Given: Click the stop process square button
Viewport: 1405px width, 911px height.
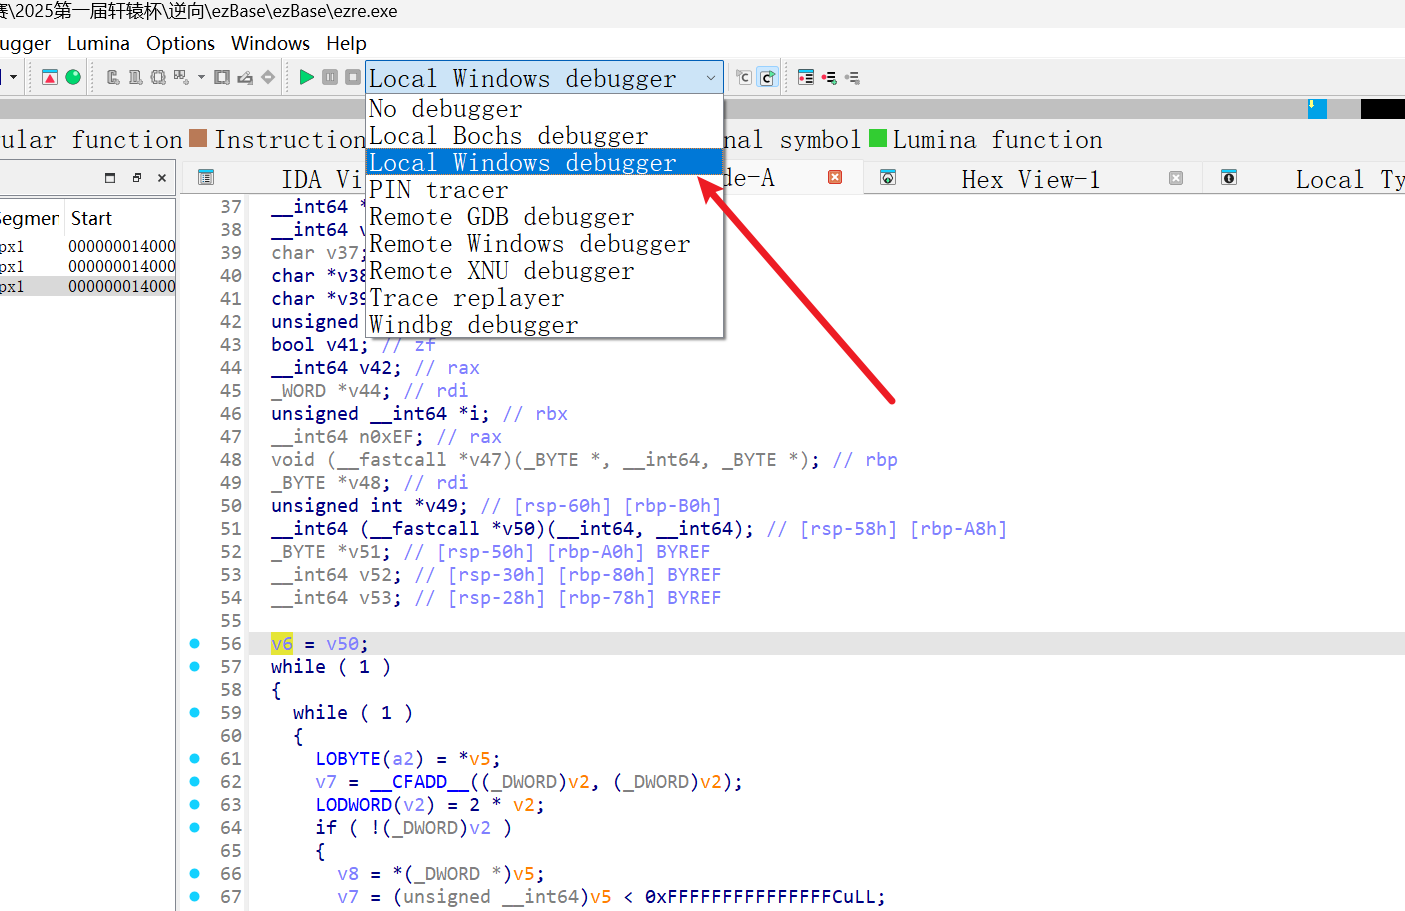Looking at the screenshot, I should (353, 77).
